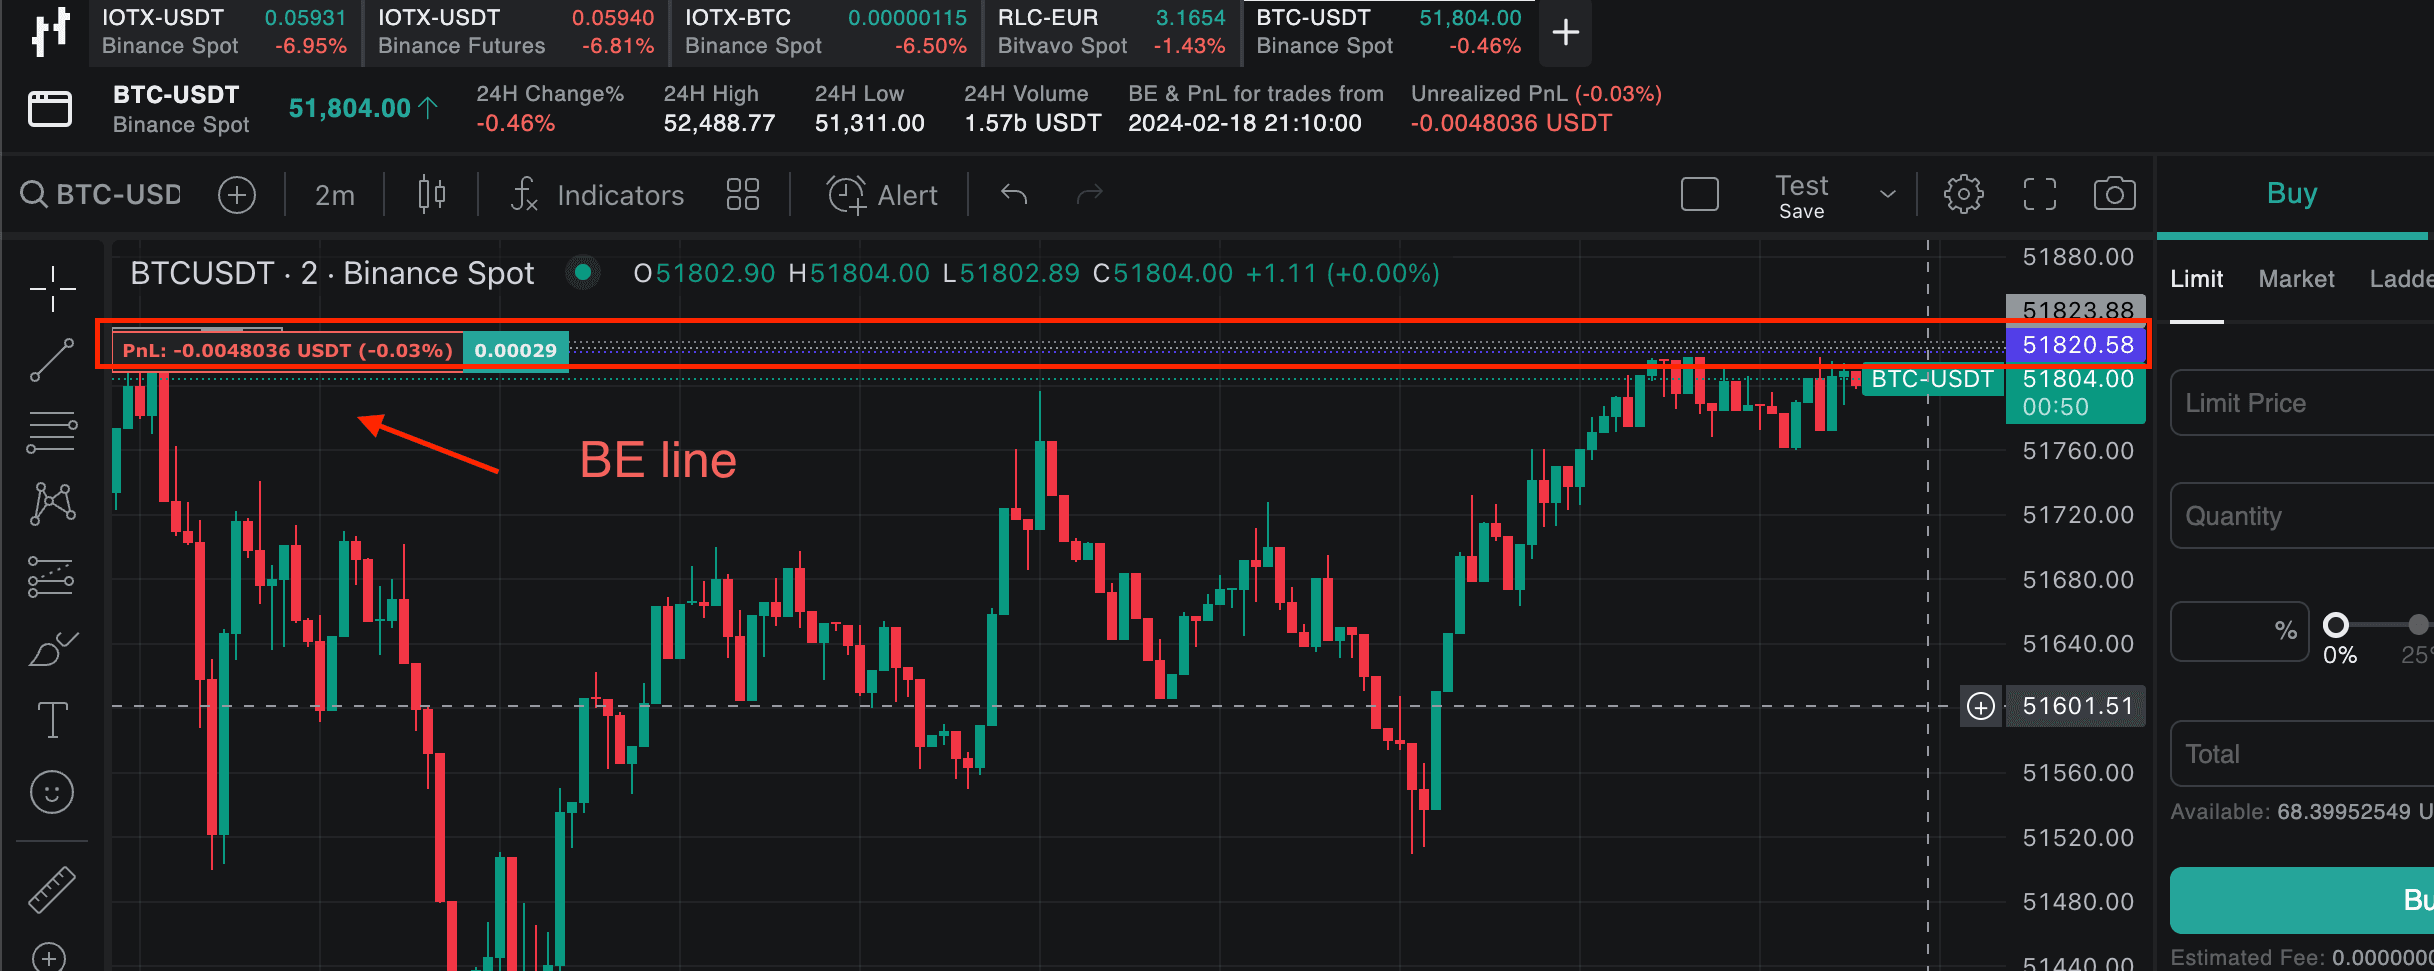Set quantity slider to 0% handle
Screen dimensions: 2434x971
click(x=2335, y=626)
